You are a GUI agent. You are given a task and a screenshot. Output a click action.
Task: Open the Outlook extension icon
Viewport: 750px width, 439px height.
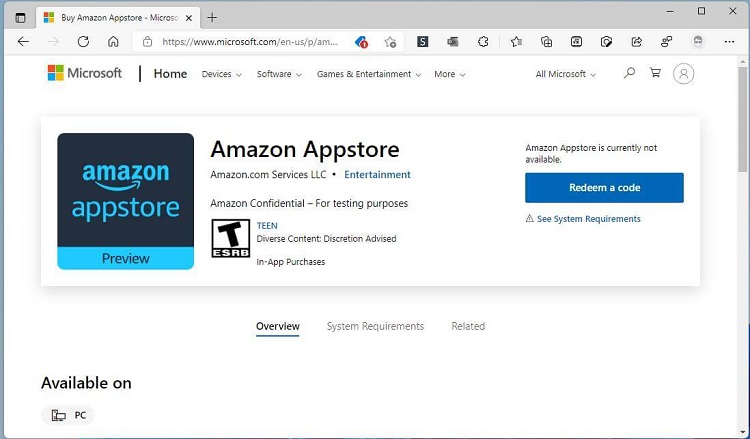(452, 42)
